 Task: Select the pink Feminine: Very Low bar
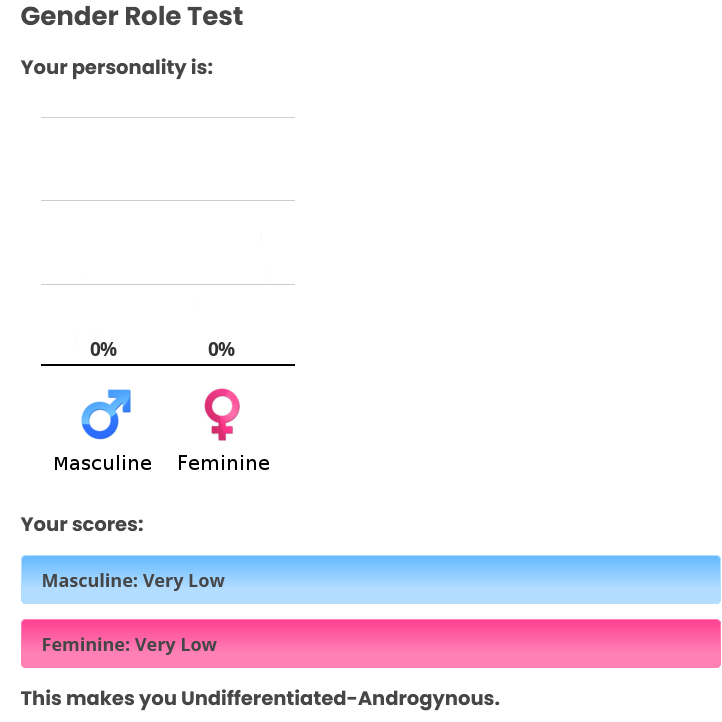[371, 644]
